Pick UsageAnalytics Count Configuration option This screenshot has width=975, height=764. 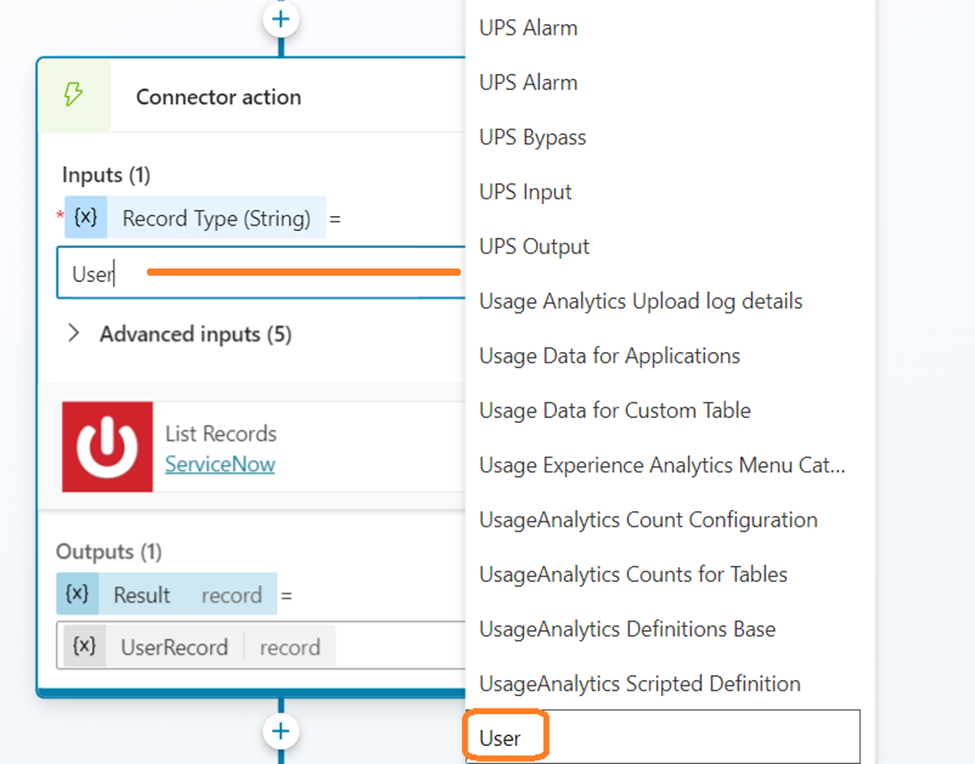click(648, 520)
